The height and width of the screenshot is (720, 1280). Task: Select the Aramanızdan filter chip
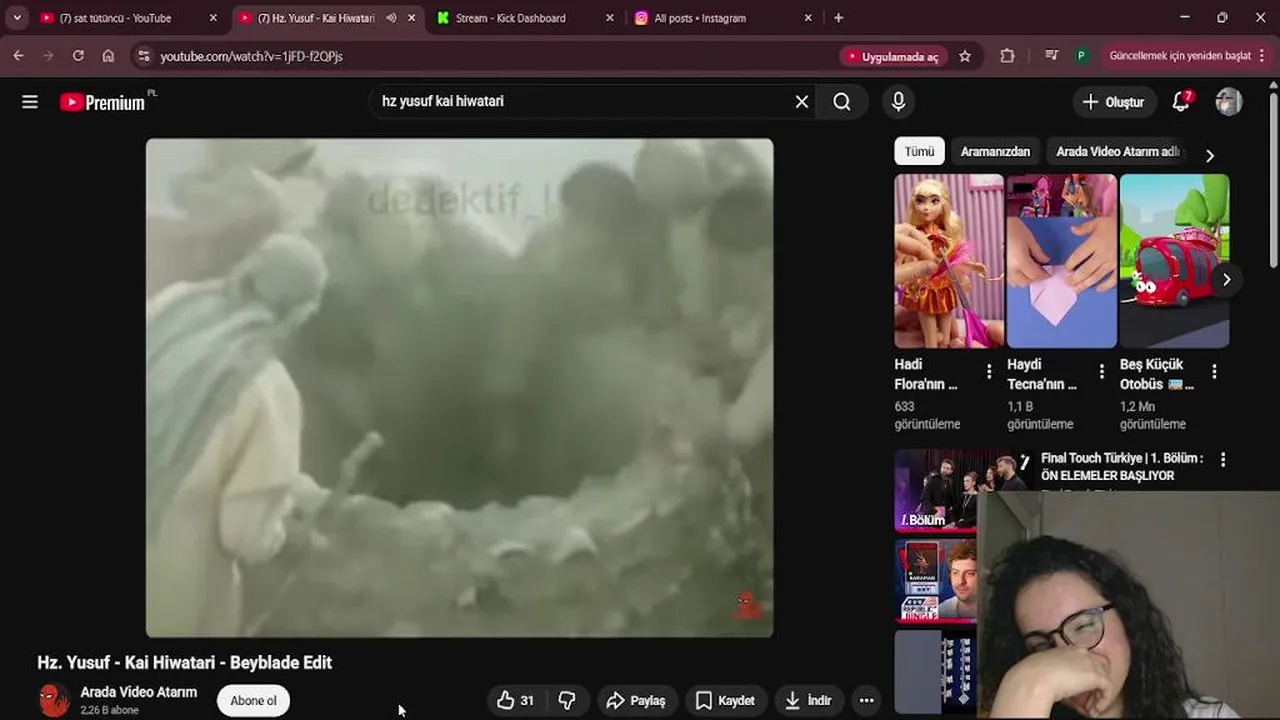click(995, 152)
